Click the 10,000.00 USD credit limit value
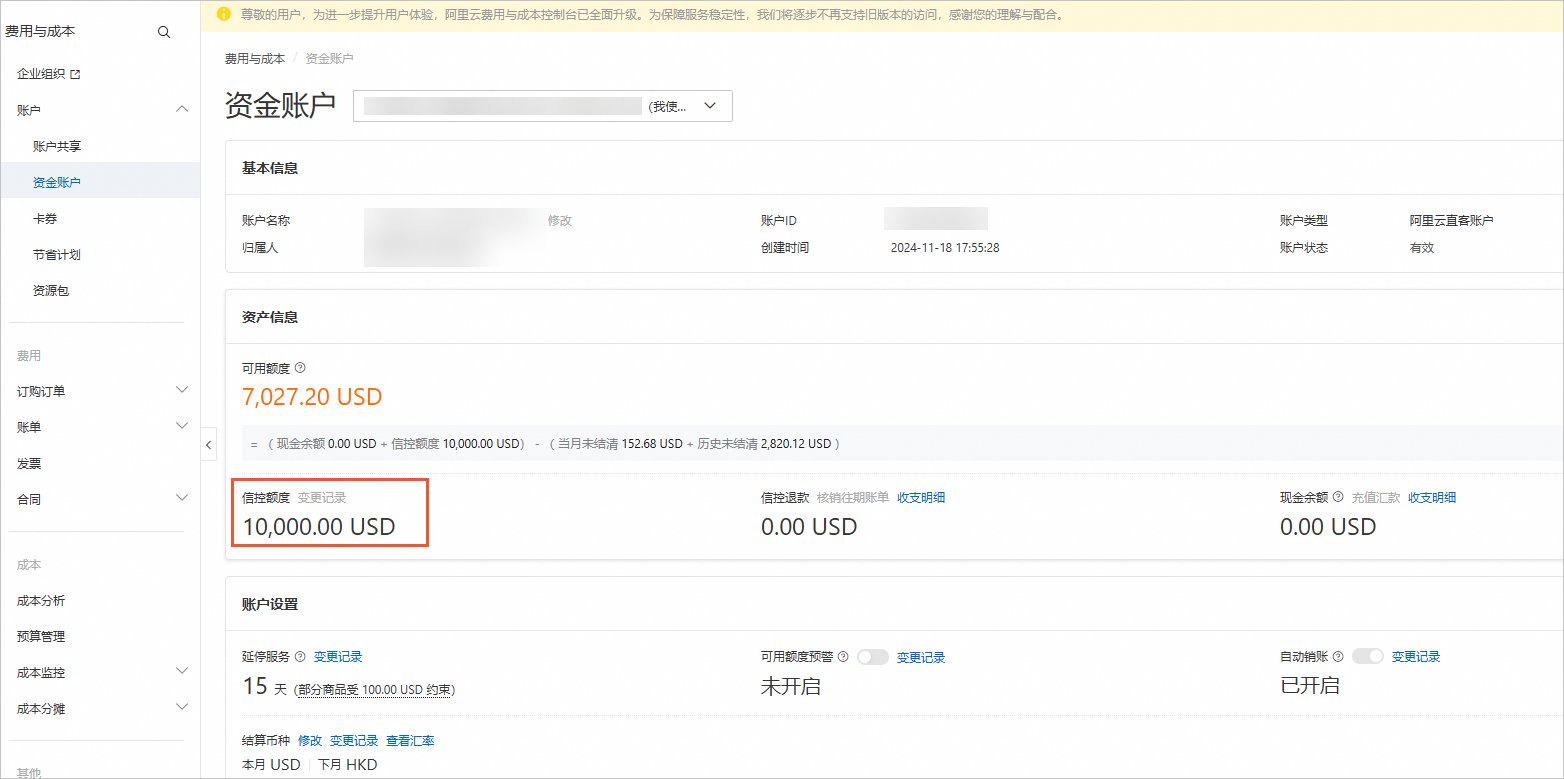 pos(319,526)
